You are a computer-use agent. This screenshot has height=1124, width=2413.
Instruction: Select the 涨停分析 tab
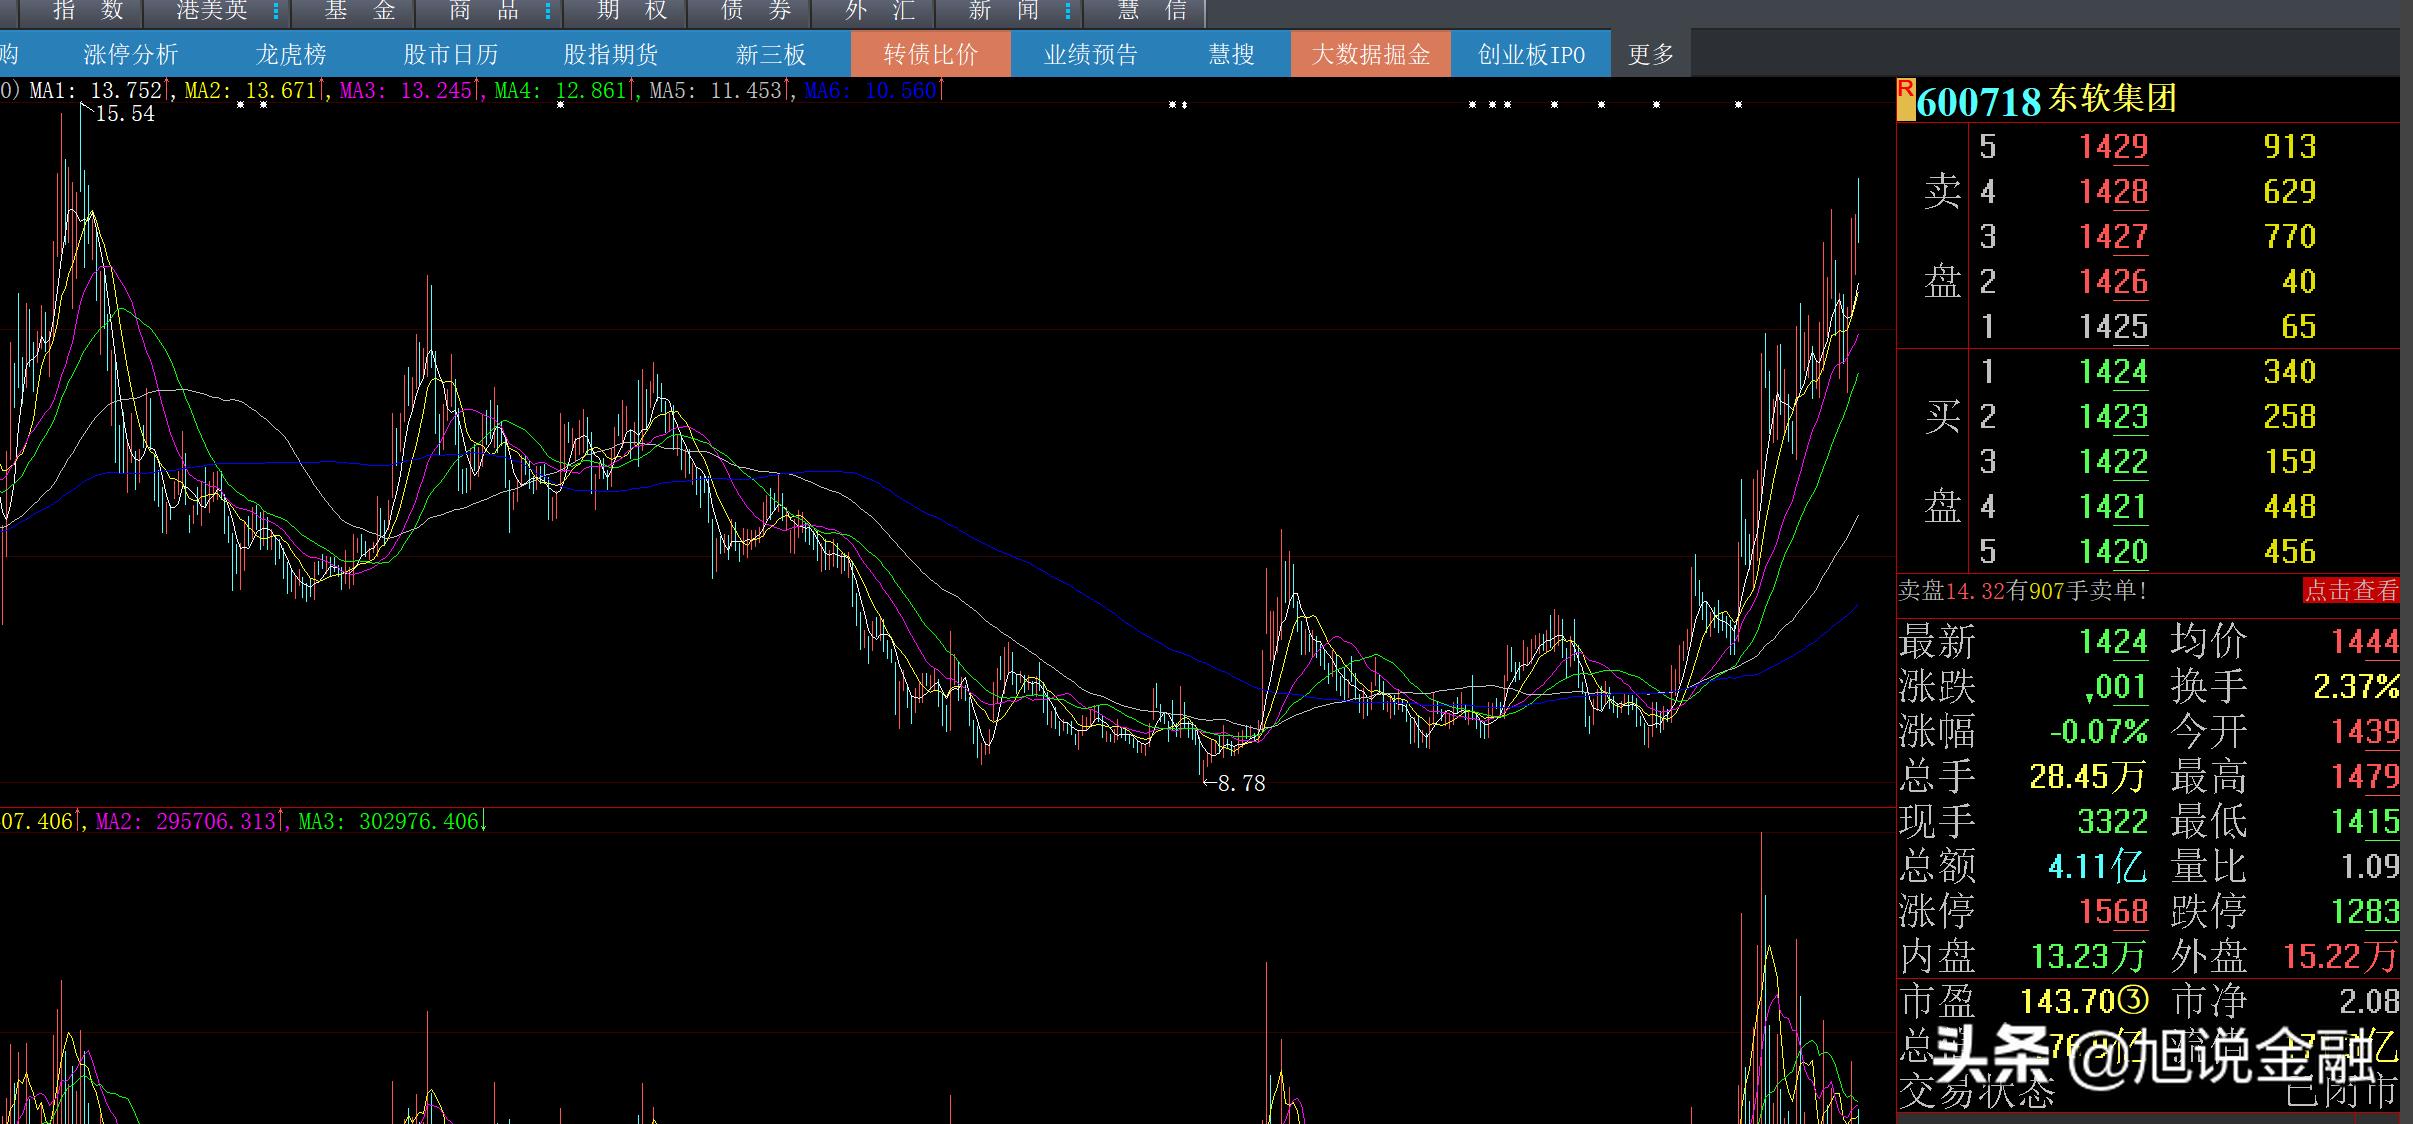130,54
